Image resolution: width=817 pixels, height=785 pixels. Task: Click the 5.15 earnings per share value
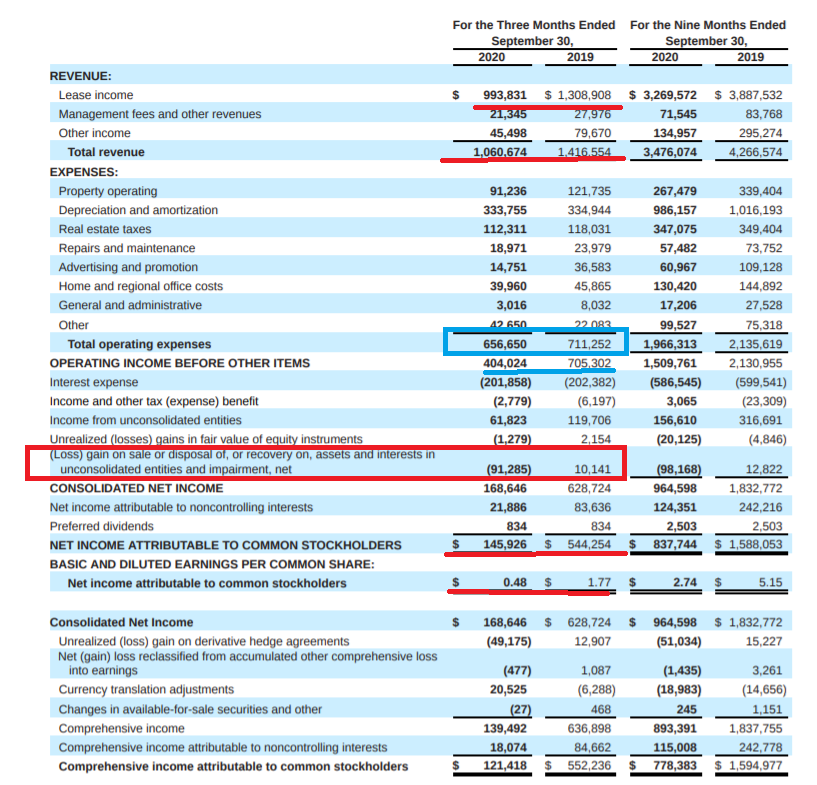[771, 582]
